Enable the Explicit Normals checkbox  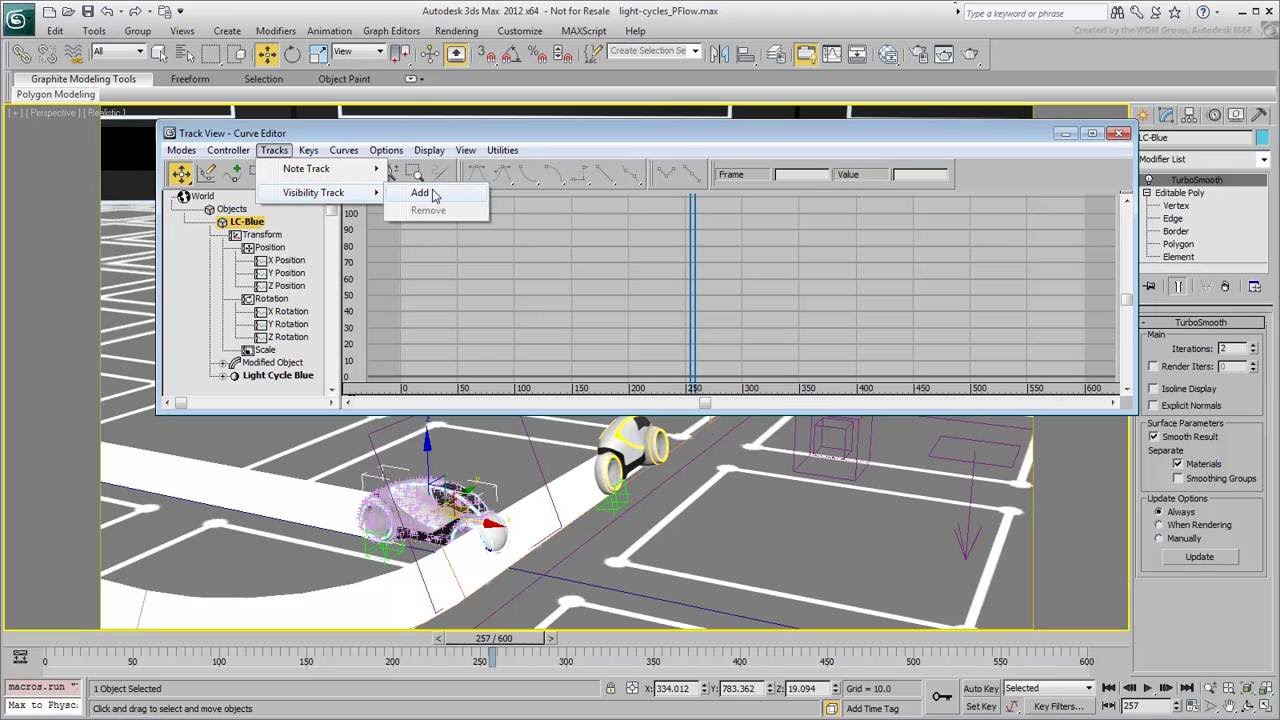pyautogui.click(x=1153, y=406)
